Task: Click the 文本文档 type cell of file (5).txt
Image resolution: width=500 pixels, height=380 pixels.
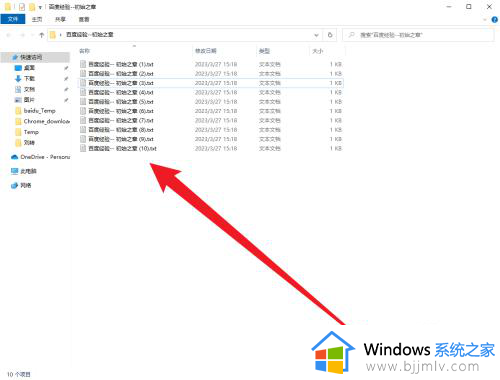Action: (x=270, y=102)
